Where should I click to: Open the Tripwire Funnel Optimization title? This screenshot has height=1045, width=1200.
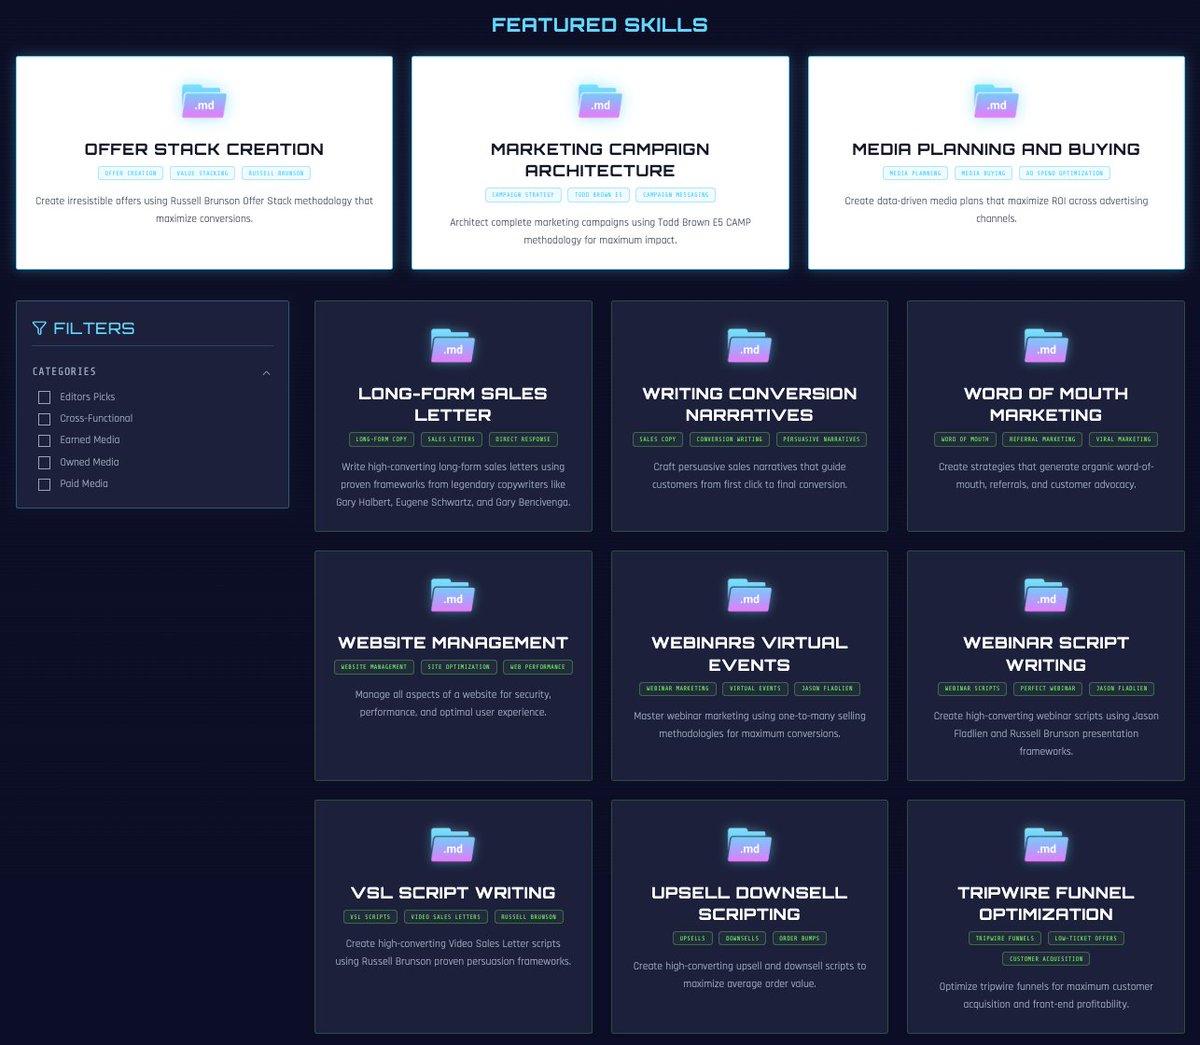(1046, 903)
